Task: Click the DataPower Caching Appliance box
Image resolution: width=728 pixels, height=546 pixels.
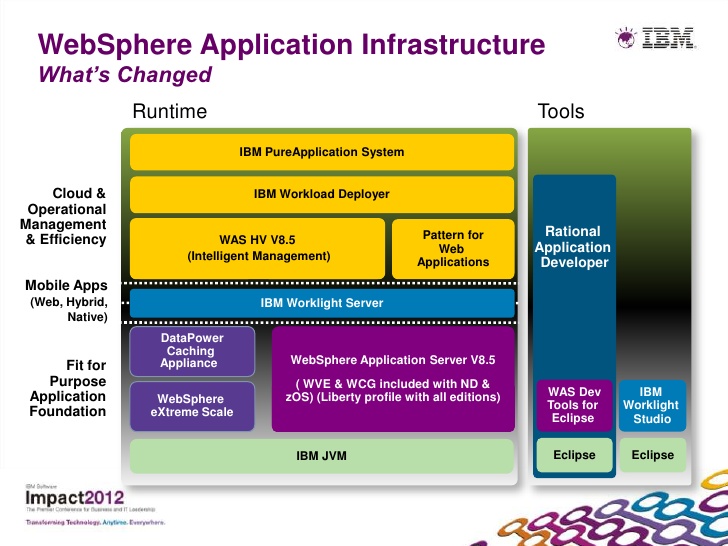Action: 192,351
